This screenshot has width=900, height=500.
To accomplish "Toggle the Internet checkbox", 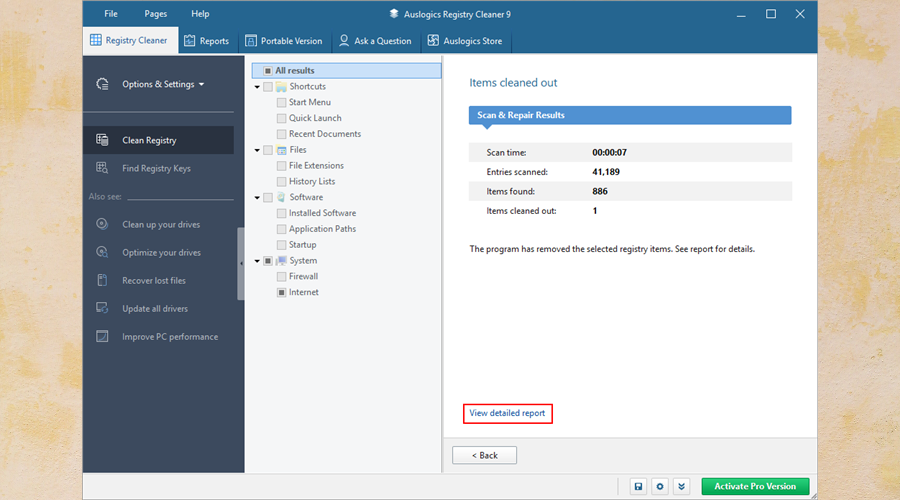I will 281,292.
